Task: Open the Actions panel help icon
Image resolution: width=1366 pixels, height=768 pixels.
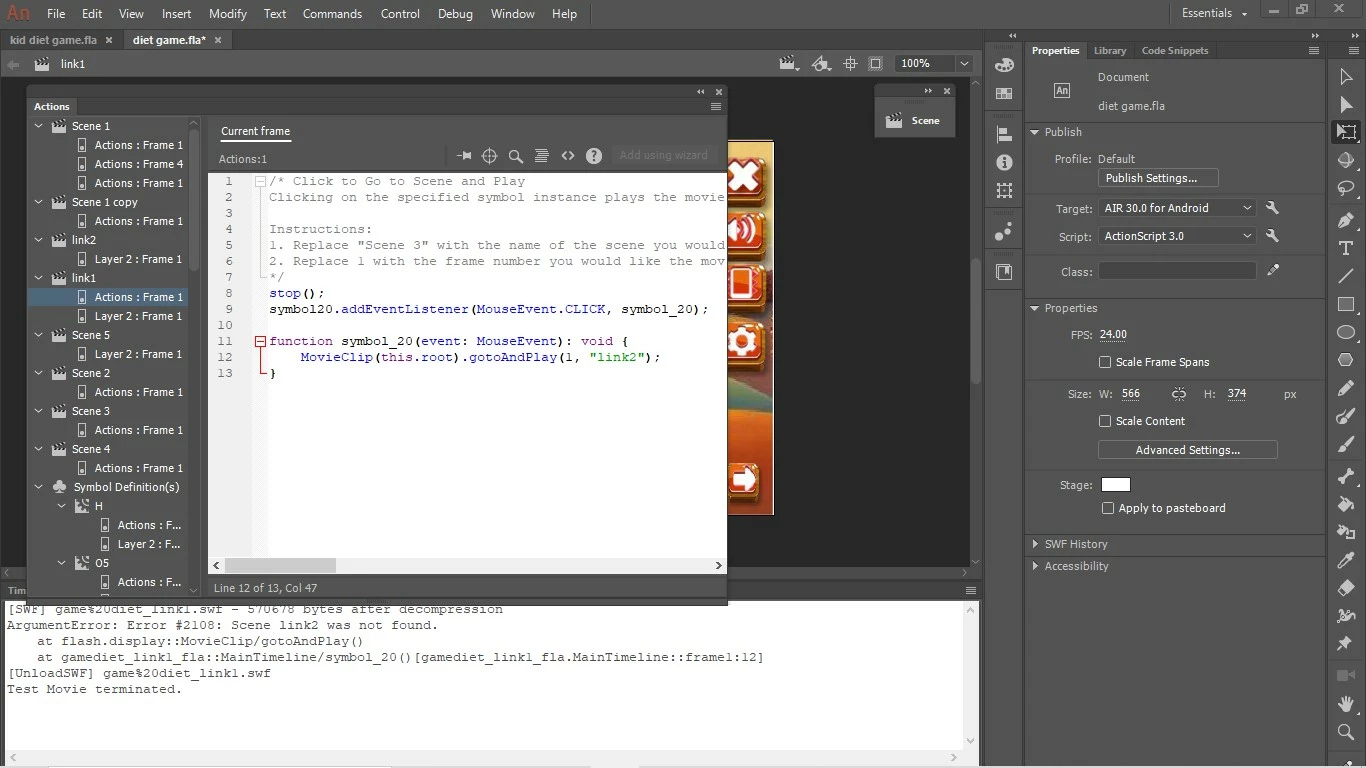Action: [594, 156]
